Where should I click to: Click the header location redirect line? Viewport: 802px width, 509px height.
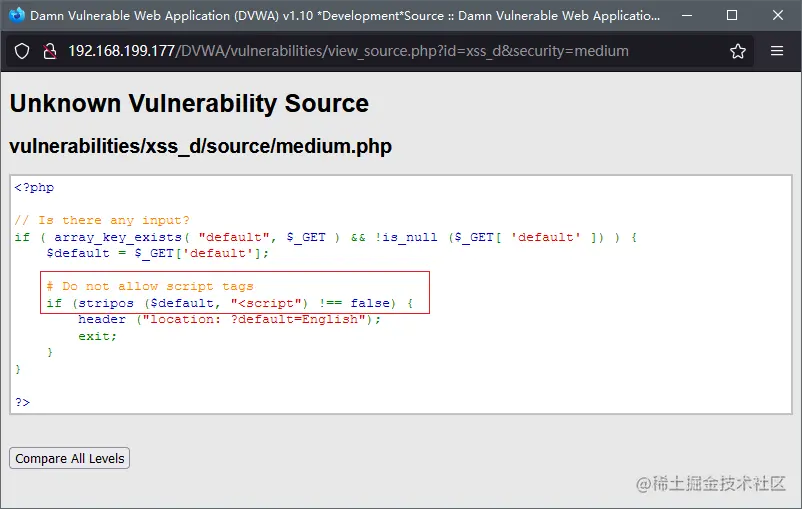point(230,320)
